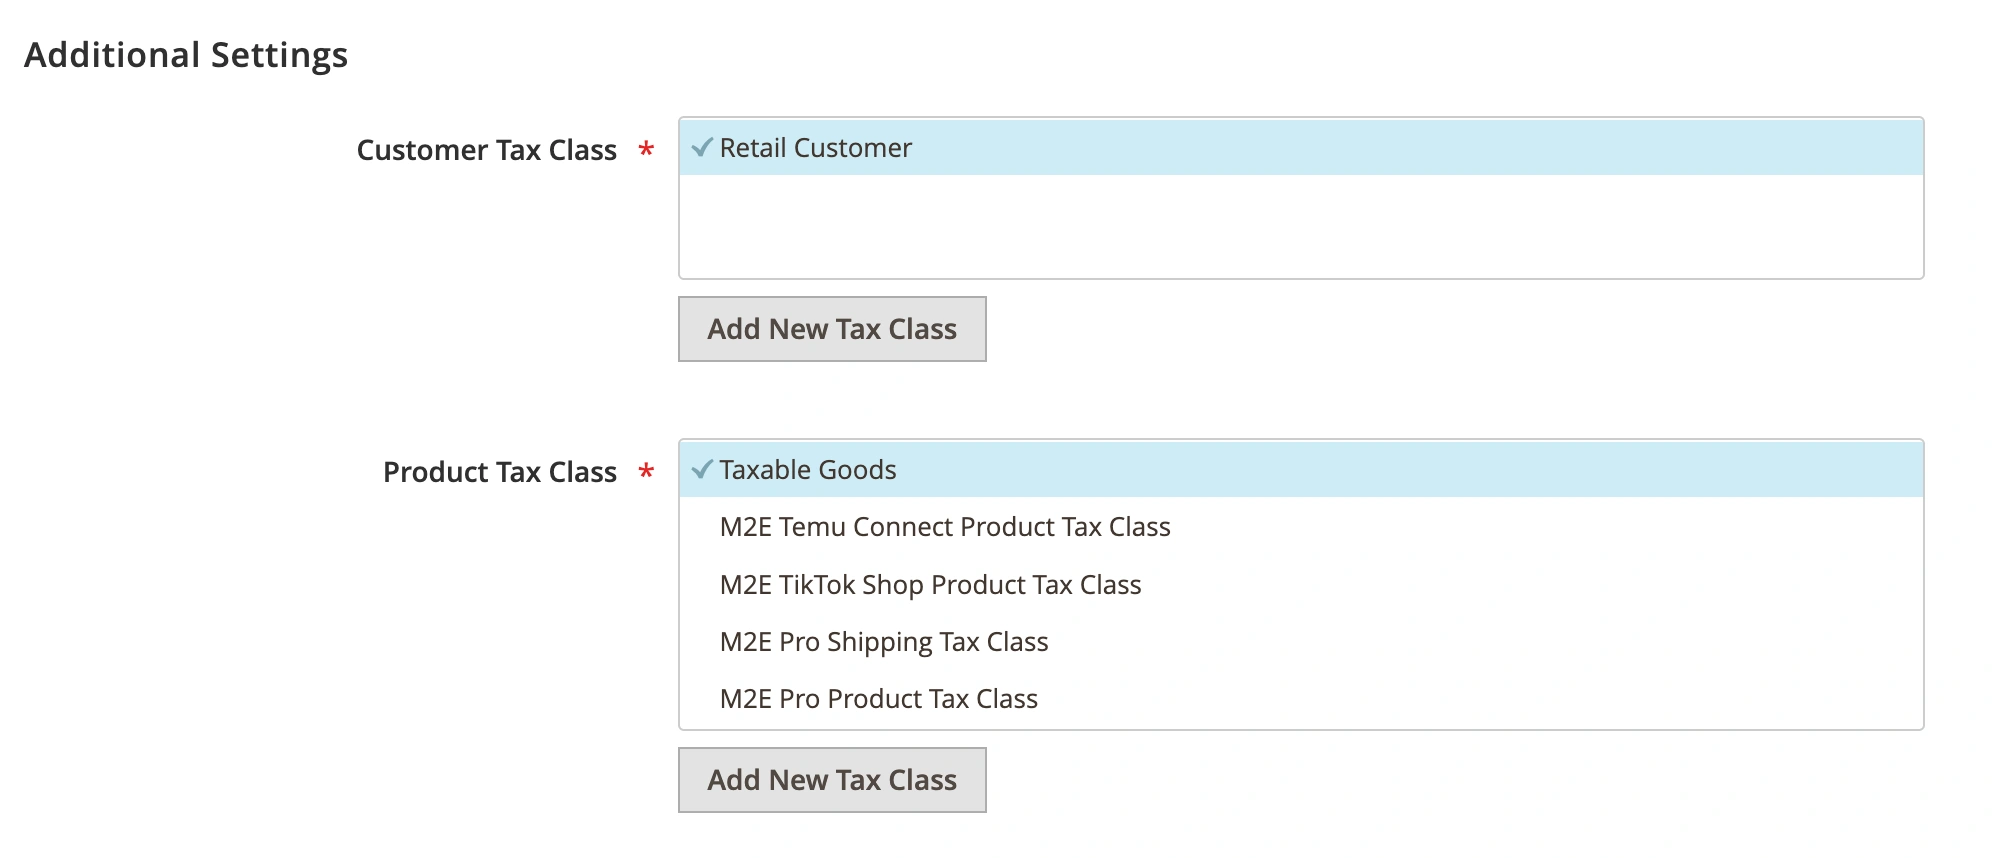Pick M2E Pro Product Tax Class

(878, 699)
